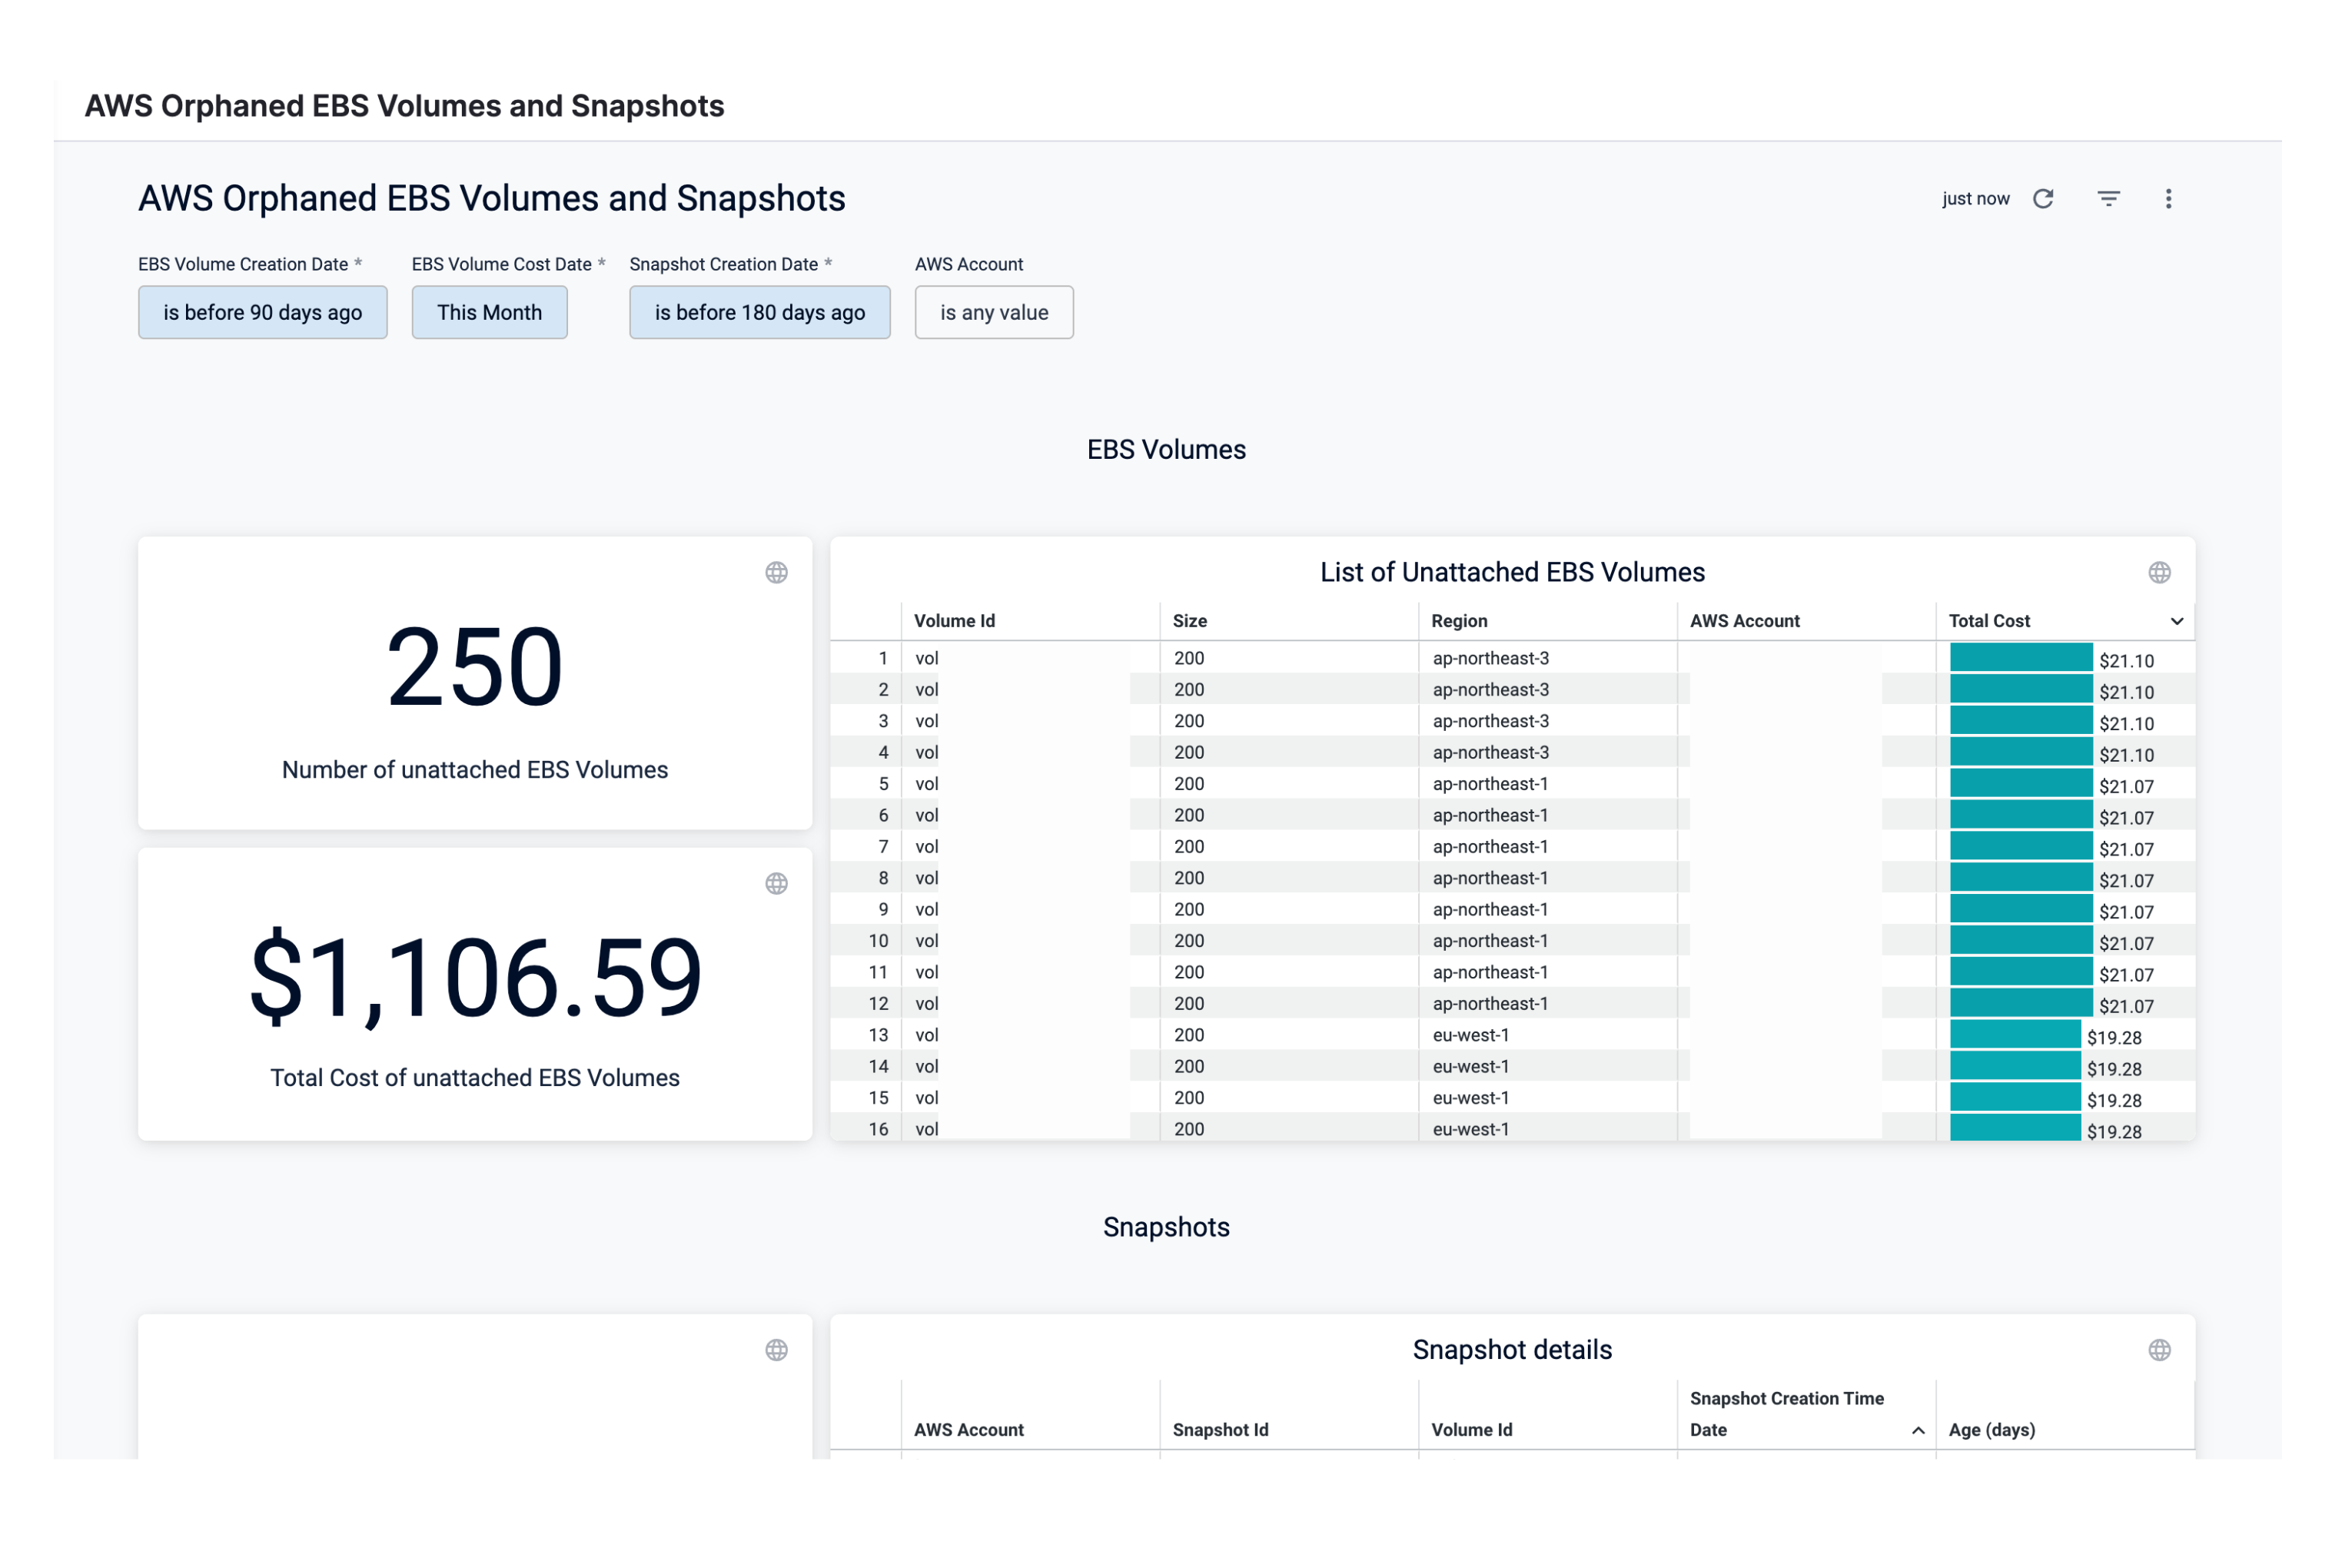This screenshot has height=1568, width=2352.
Task: Toggle the dashboard filters bar icon
Action: point(2108,199)
